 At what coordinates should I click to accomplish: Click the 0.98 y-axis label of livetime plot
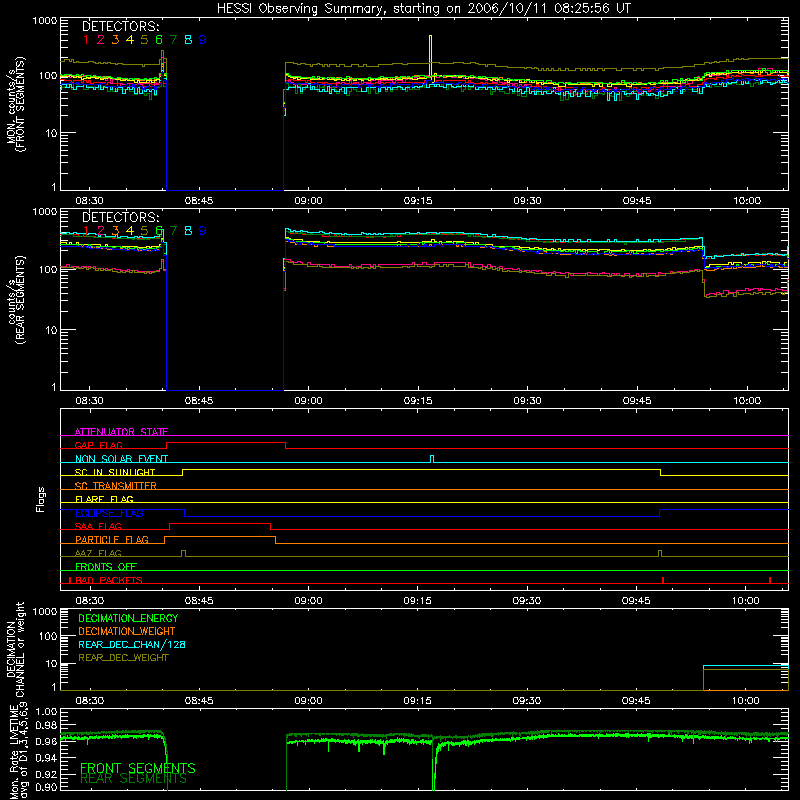[x=46, y=726]
